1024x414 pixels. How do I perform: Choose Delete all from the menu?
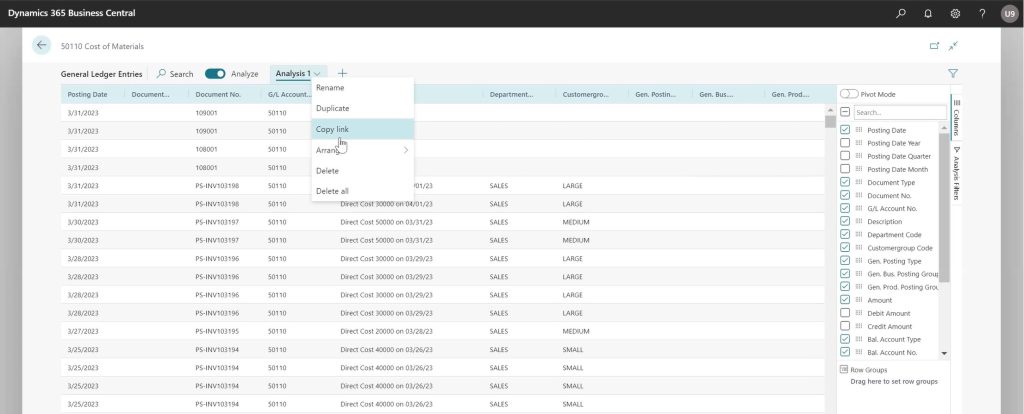pos(362,191)
